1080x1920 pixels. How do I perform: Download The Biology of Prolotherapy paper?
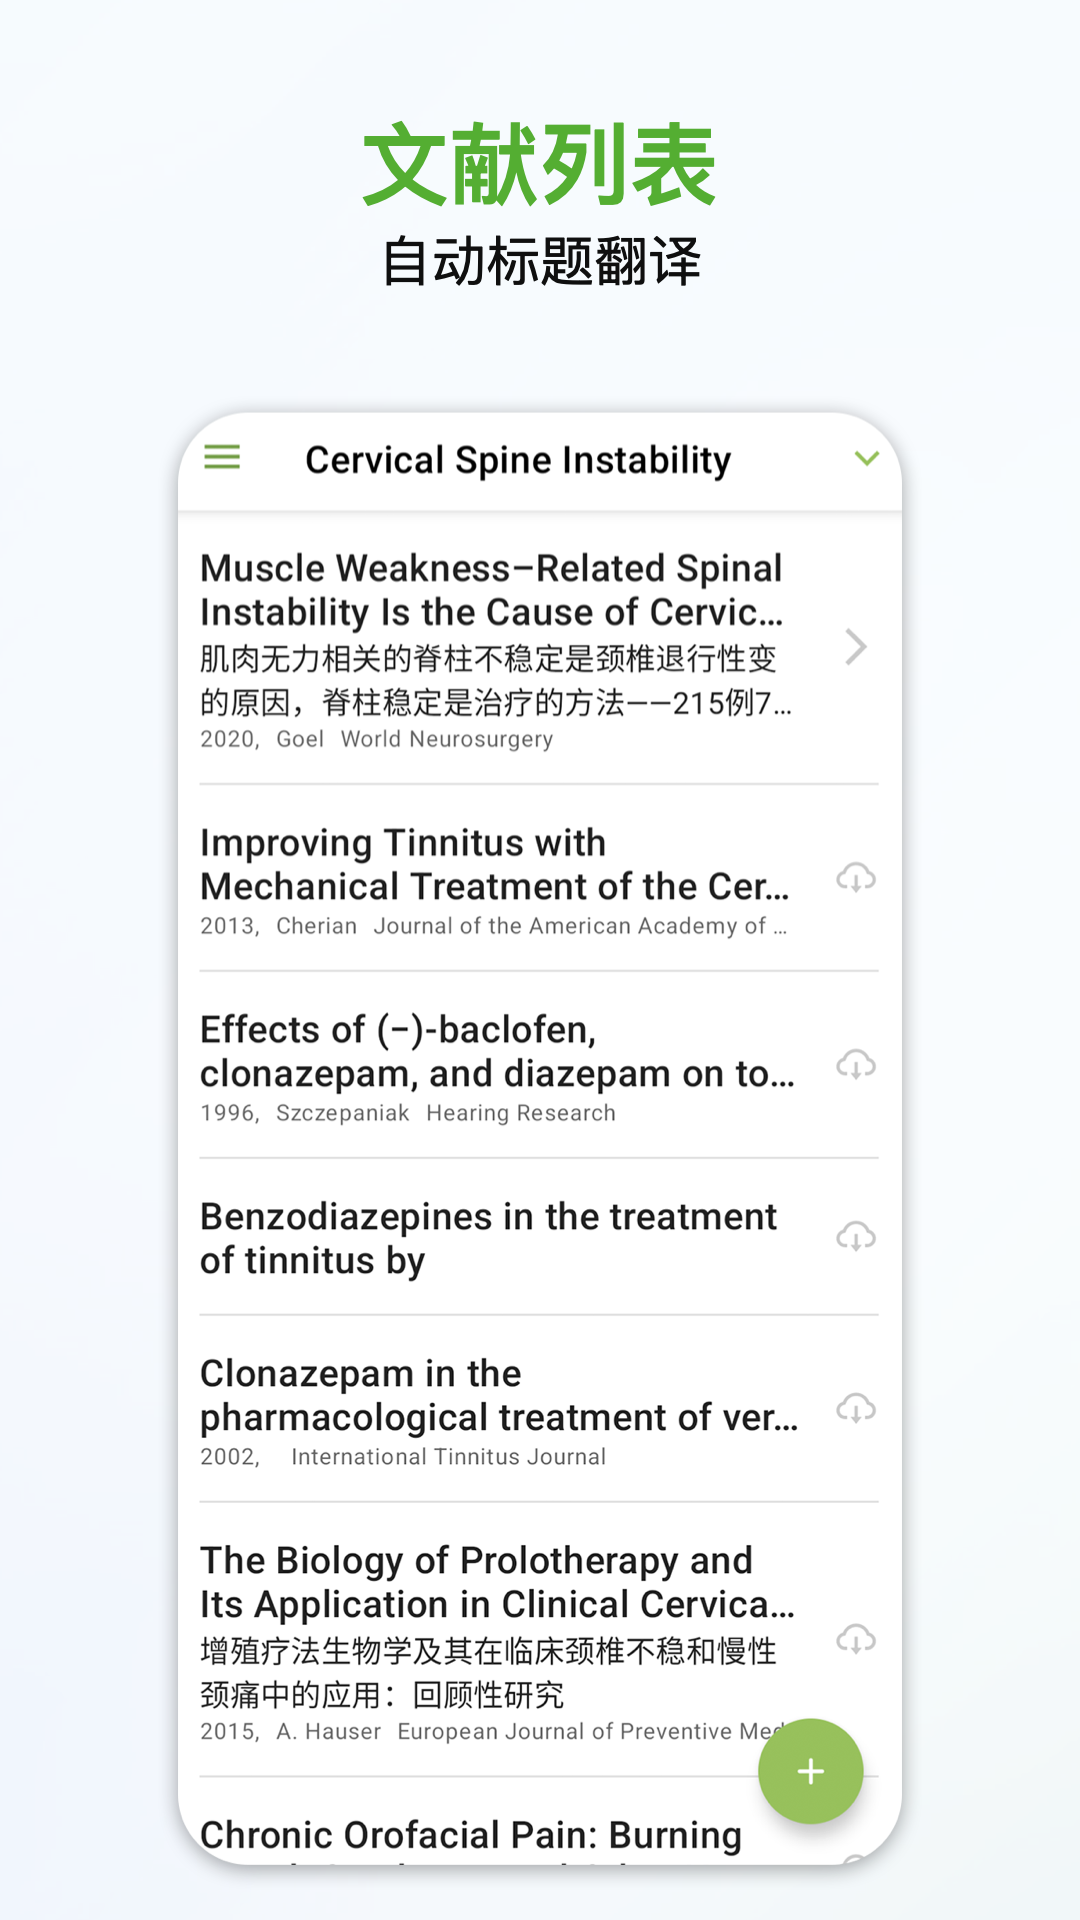856,1640
